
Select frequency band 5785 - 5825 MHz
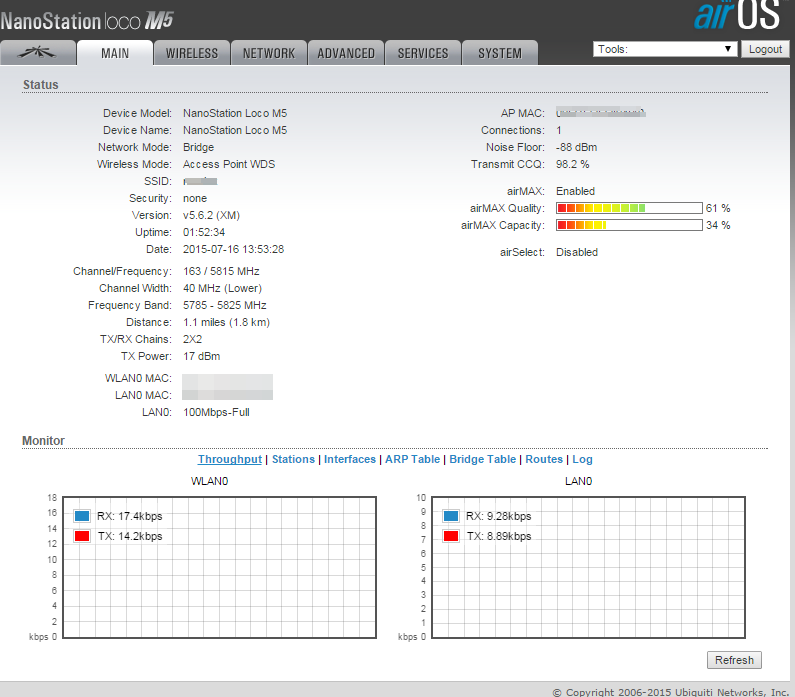[x=225, y=305]
